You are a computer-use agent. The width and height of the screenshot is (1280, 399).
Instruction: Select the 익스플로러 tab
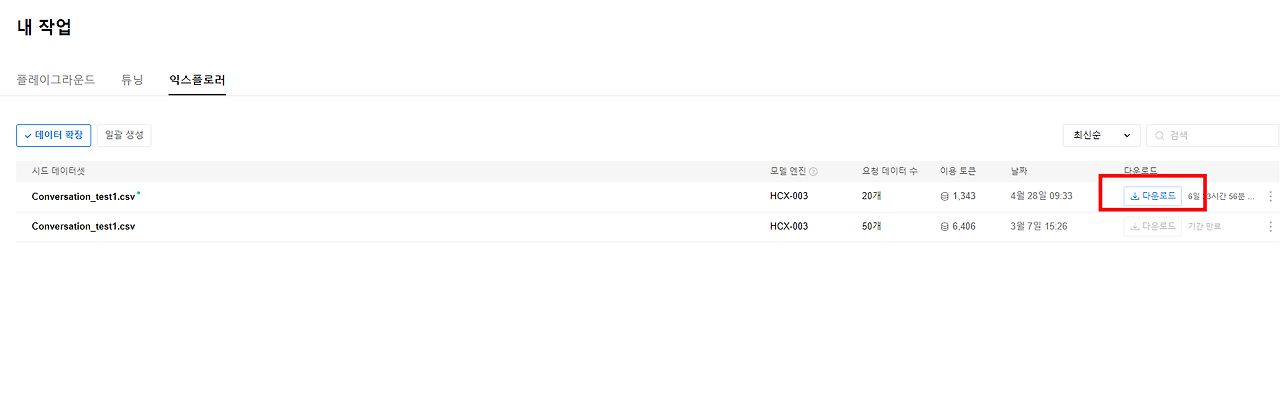tap(197, 80)
